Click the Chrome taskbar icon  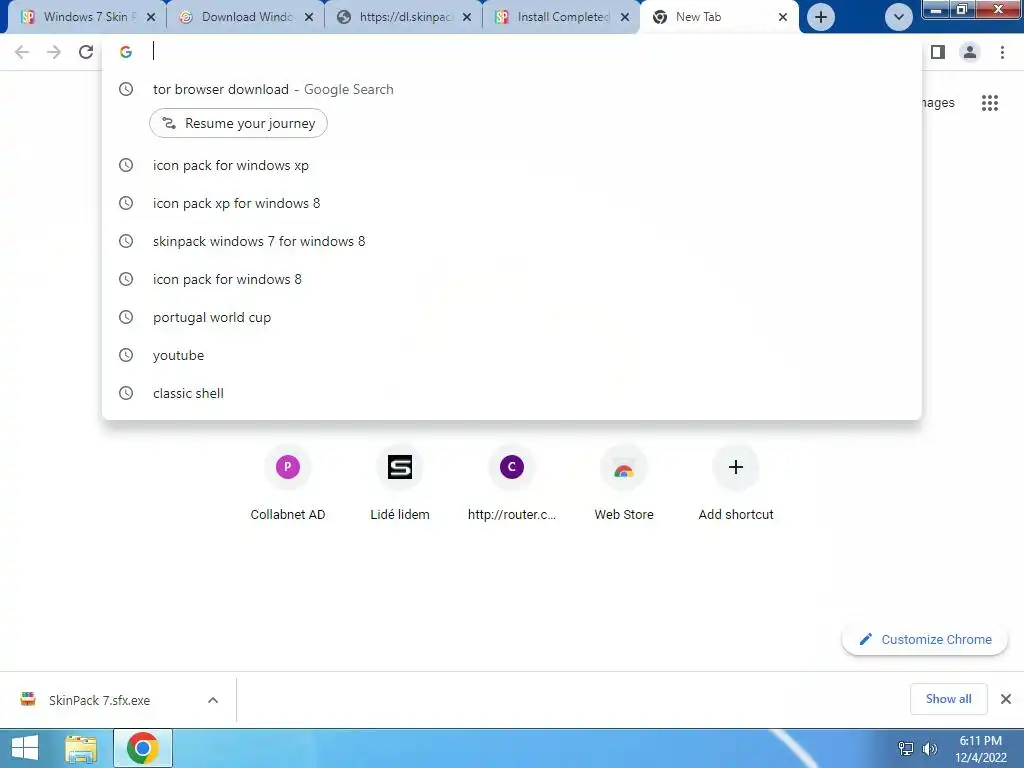[x=143, y=748]
